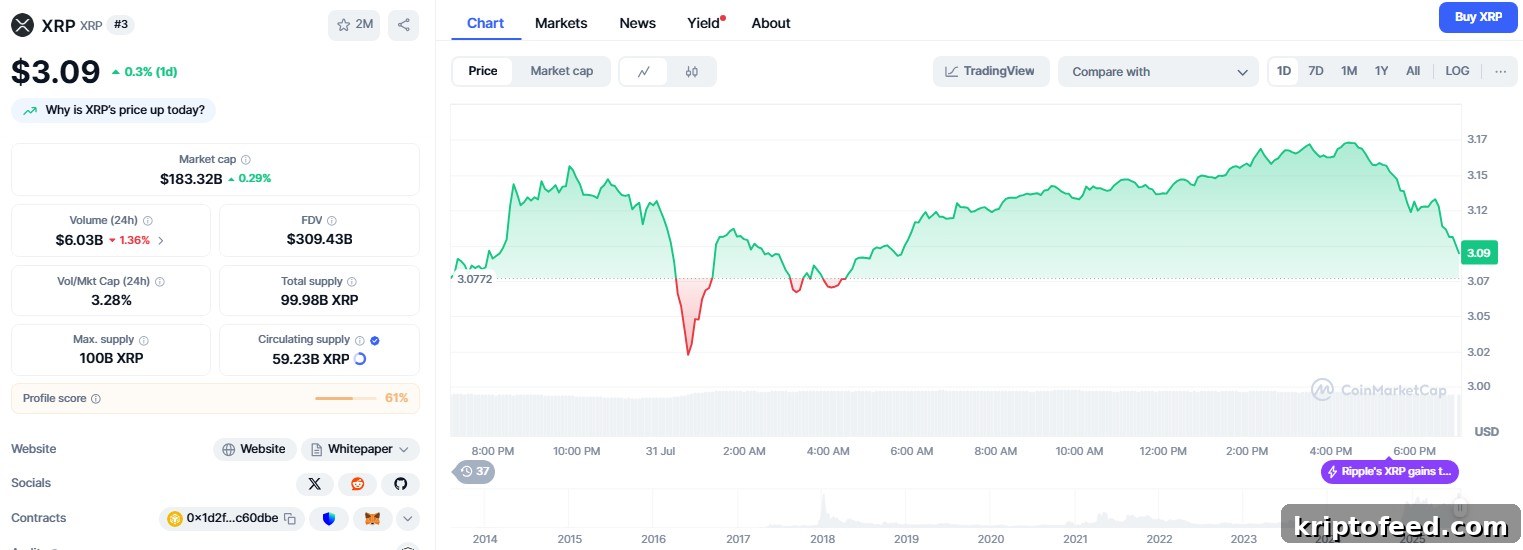Click the 0x1d2f...c60dbe contract chip

[x=232, y=519]
